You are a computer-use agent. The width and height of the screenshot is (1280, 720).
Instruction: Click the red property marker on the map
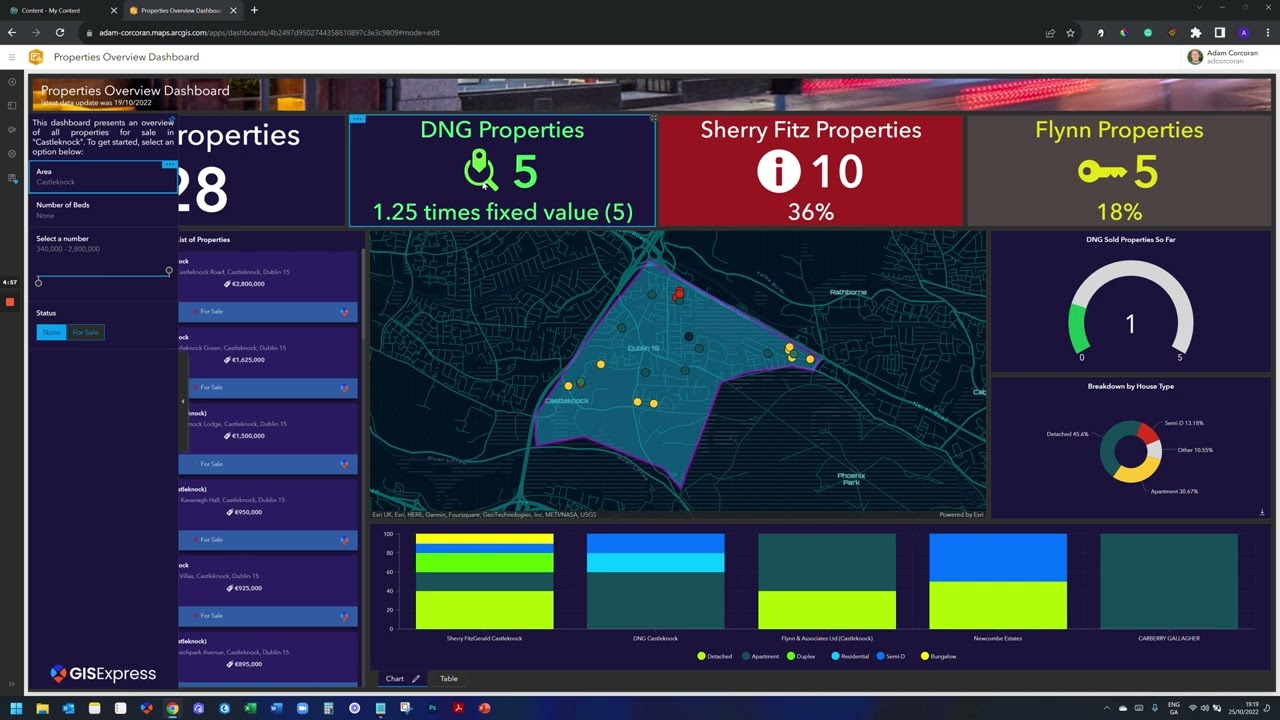679,294
